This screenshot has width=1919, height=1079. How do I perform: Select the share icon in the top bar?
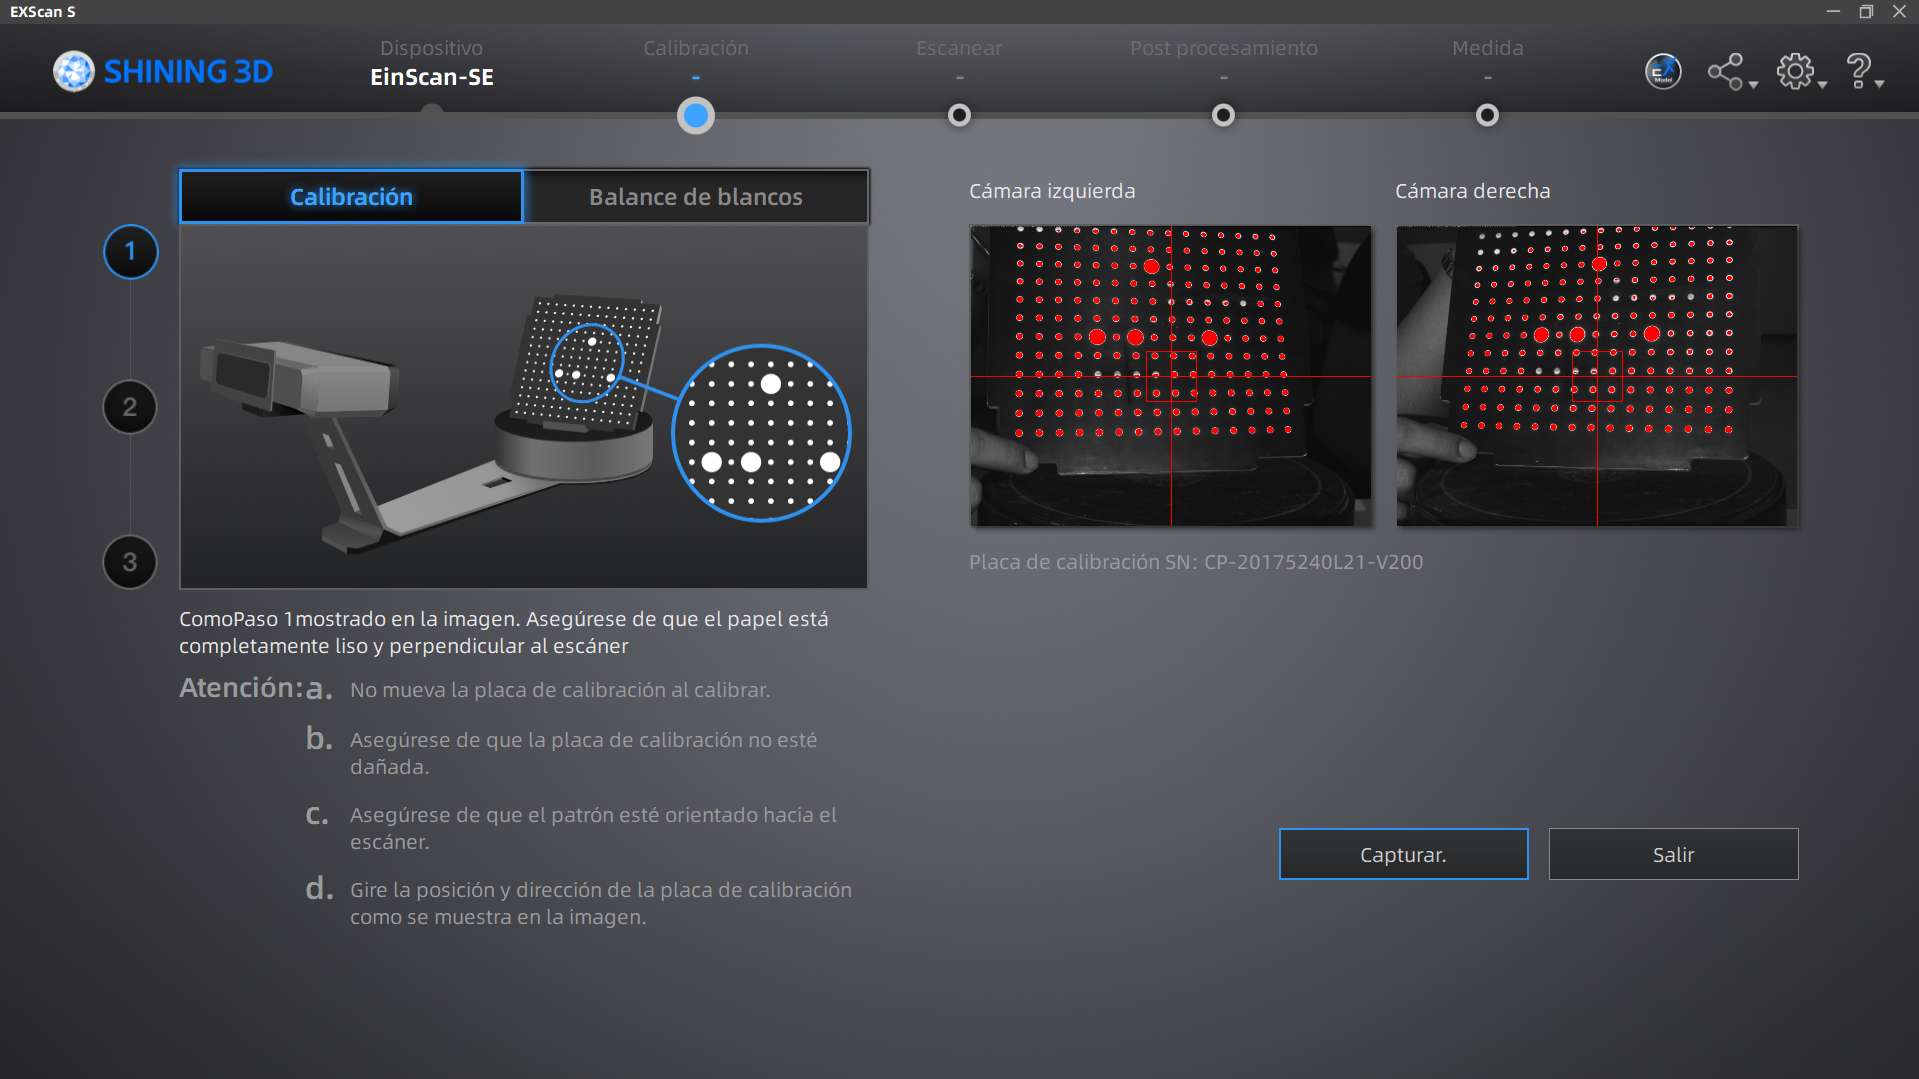(x=1725, y=71)
